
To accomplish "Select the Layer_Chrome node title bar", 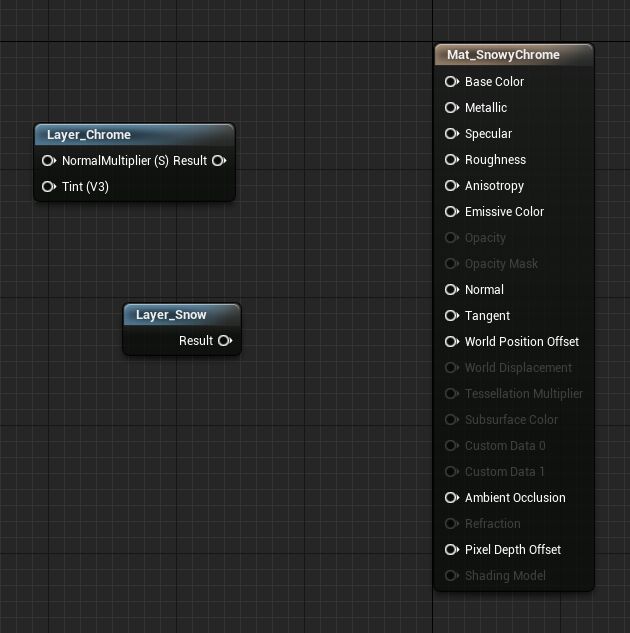I will pyautogui.click(x=134, y=135).
